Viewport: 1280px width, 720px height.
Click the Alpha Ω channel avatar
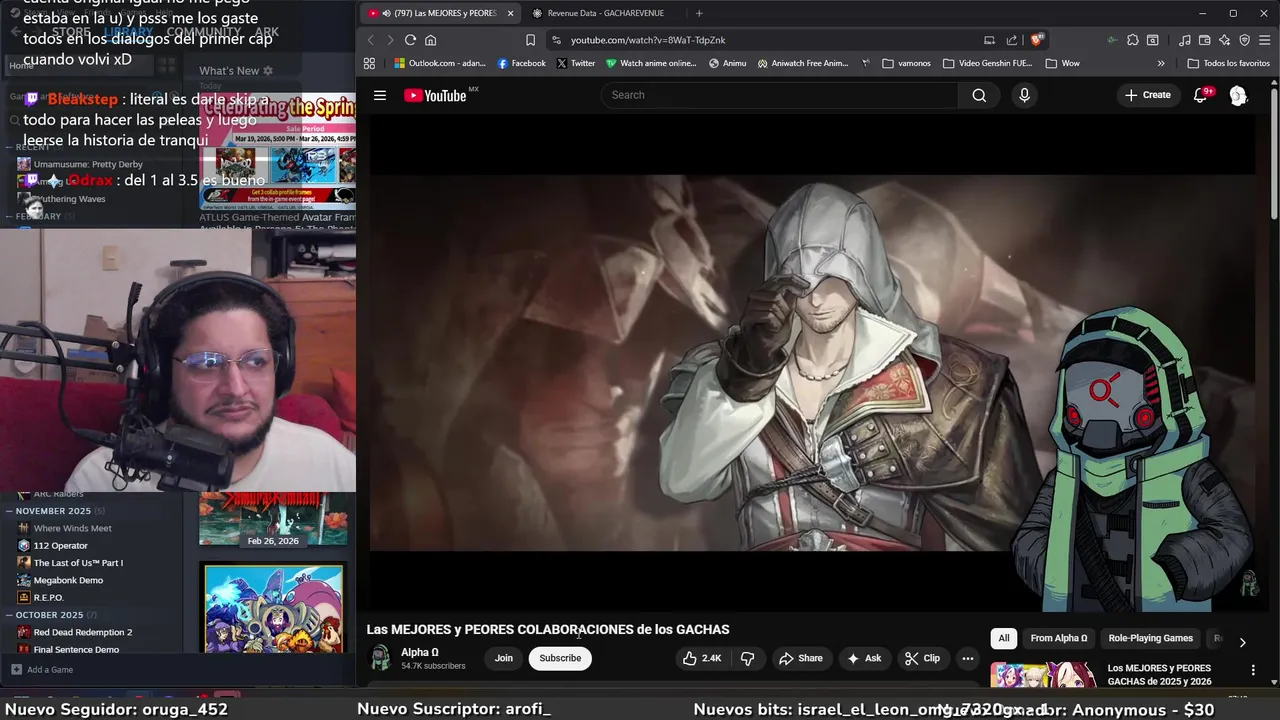pos(380,657)
